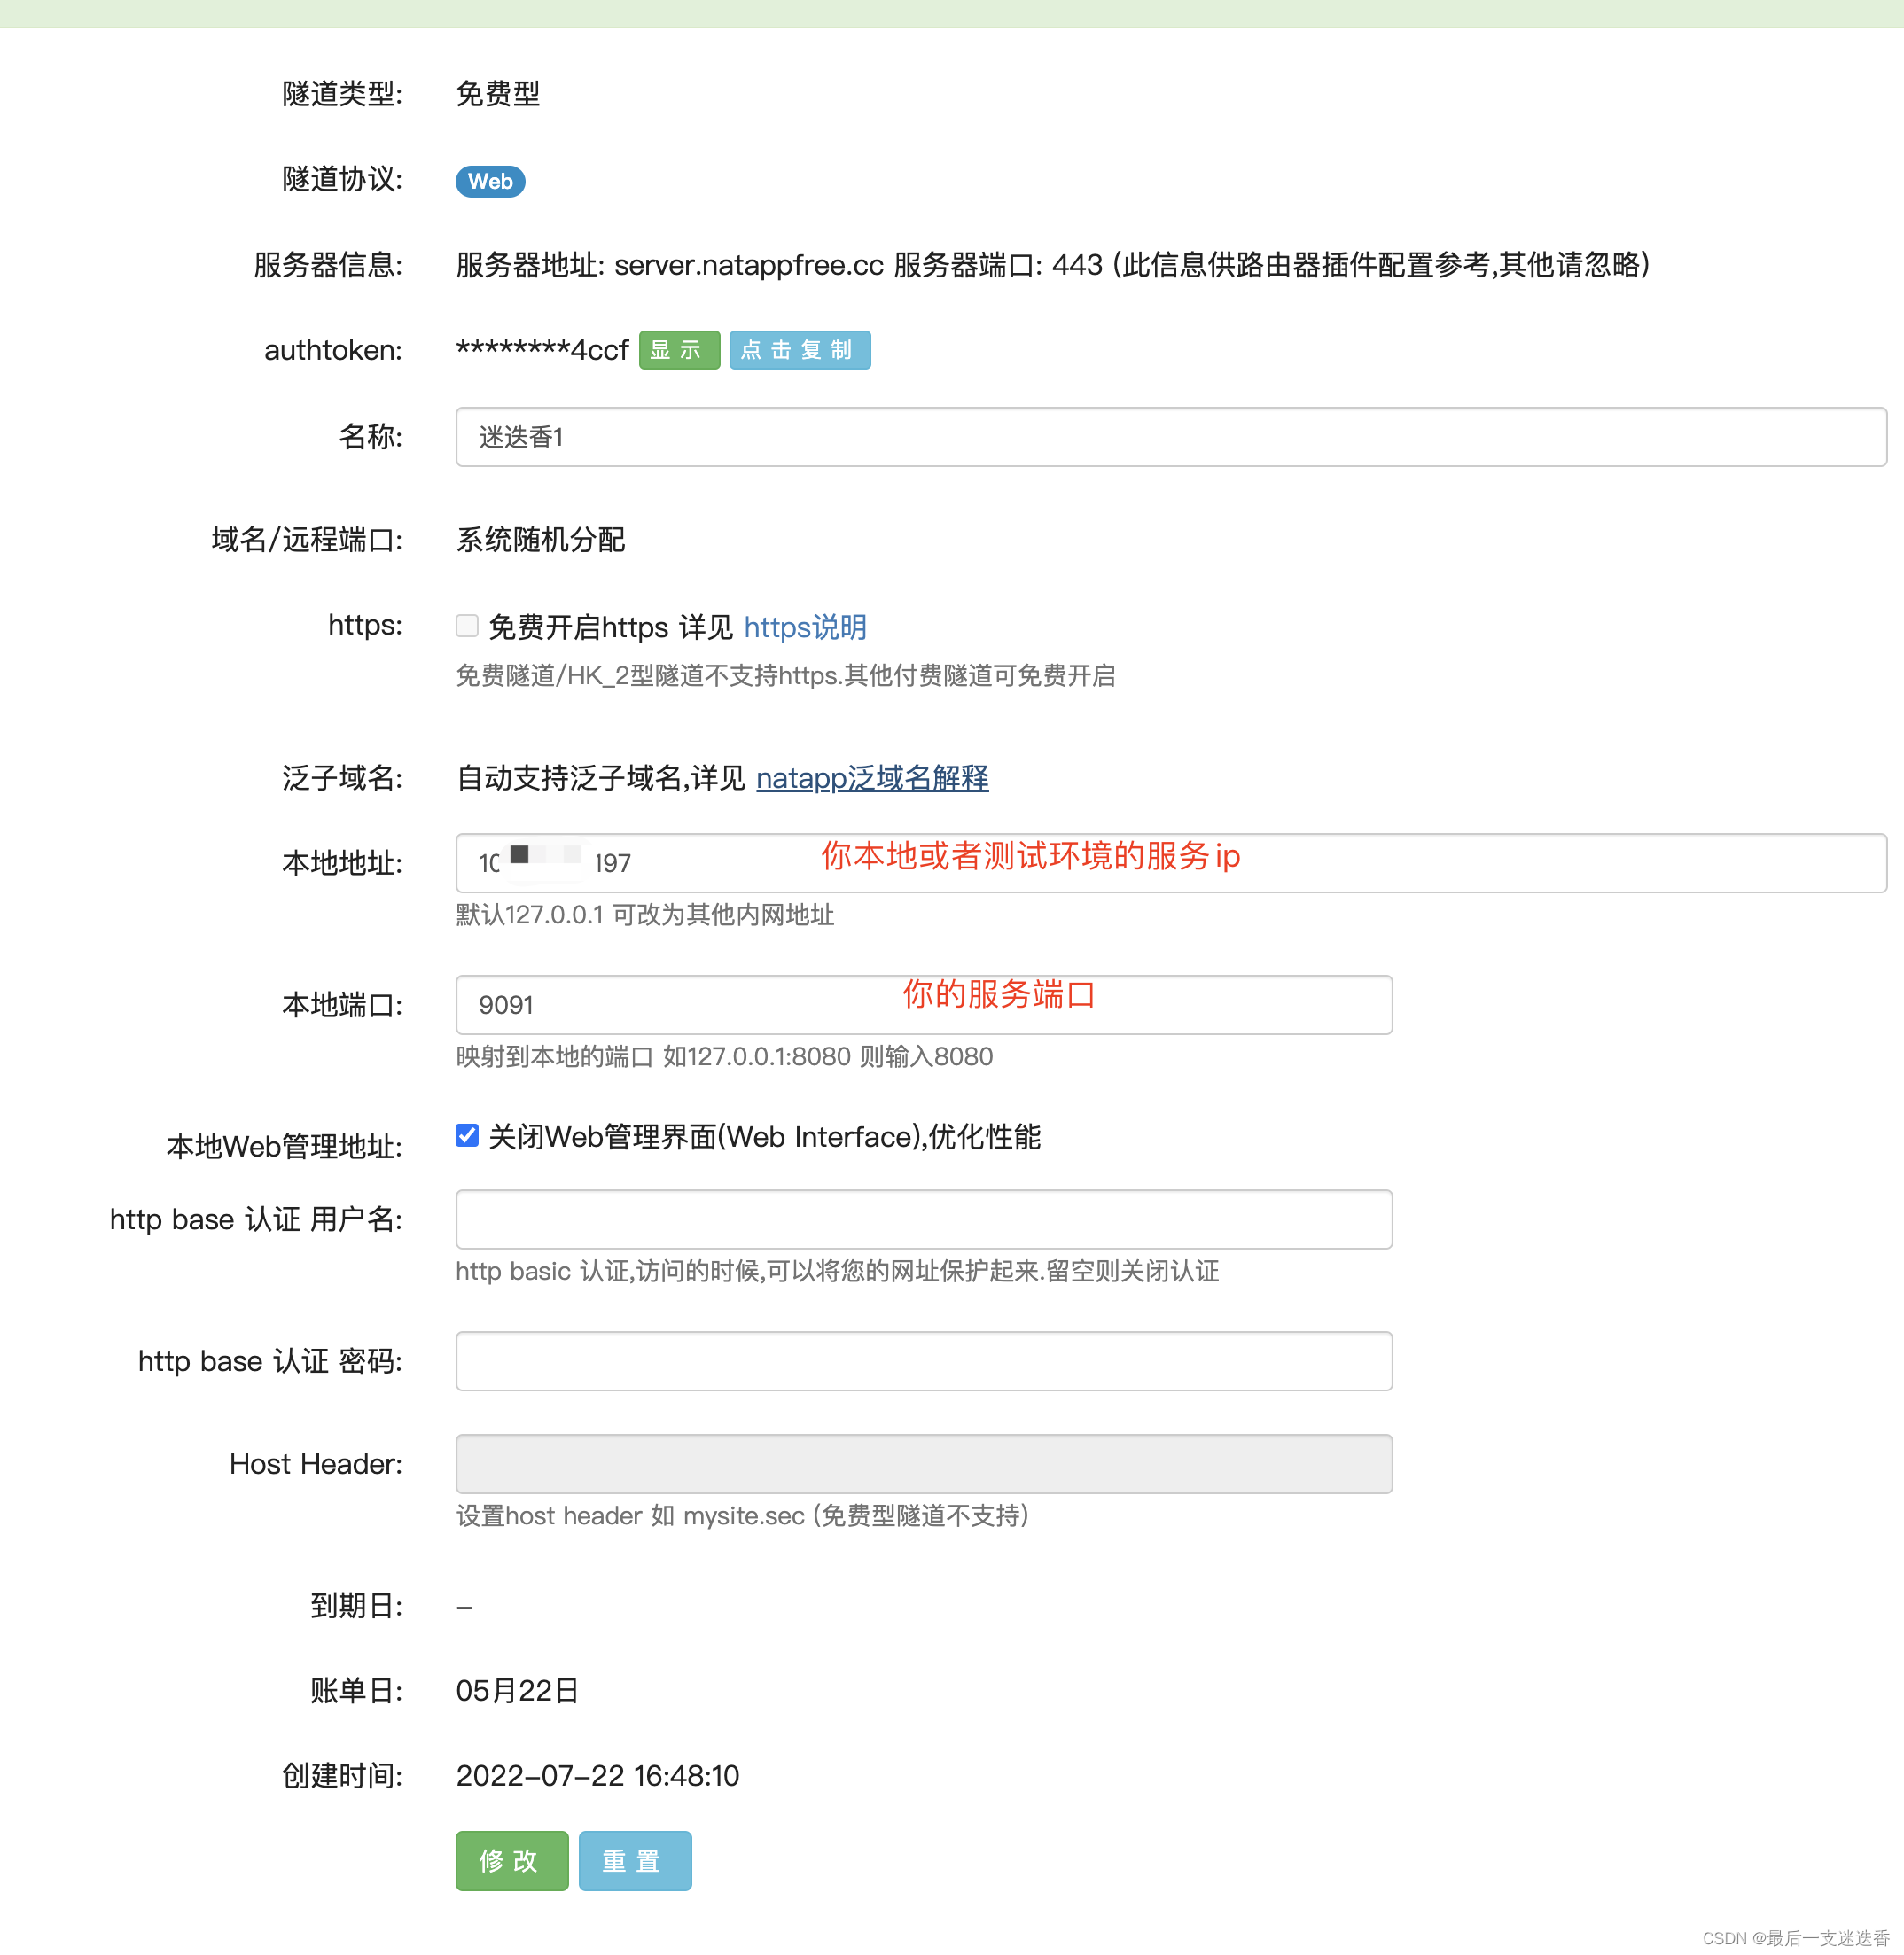Enable the 免费开启https checkbox
The width and height of the screenshot is (1904, 1955).
pyautogui.click(x=467, y=626)
